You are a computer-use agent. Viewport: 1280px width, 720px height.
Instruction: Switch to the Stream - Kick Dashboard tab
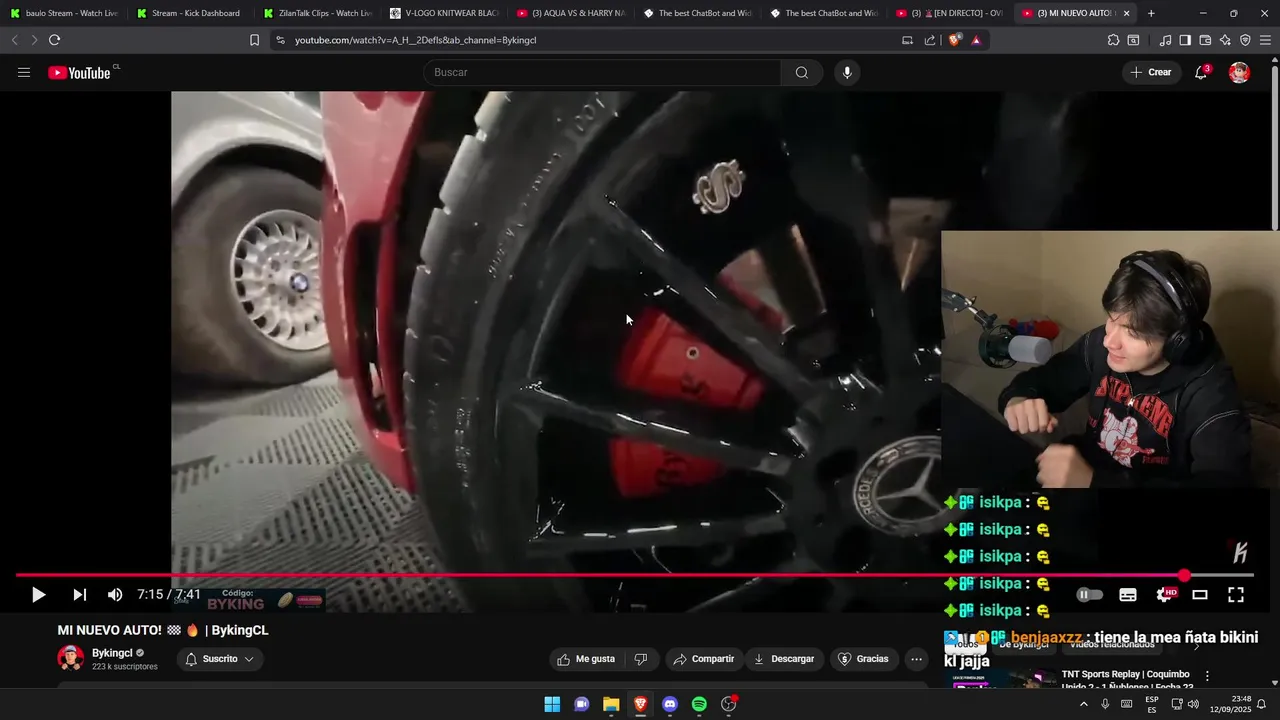tap(190, 13)
